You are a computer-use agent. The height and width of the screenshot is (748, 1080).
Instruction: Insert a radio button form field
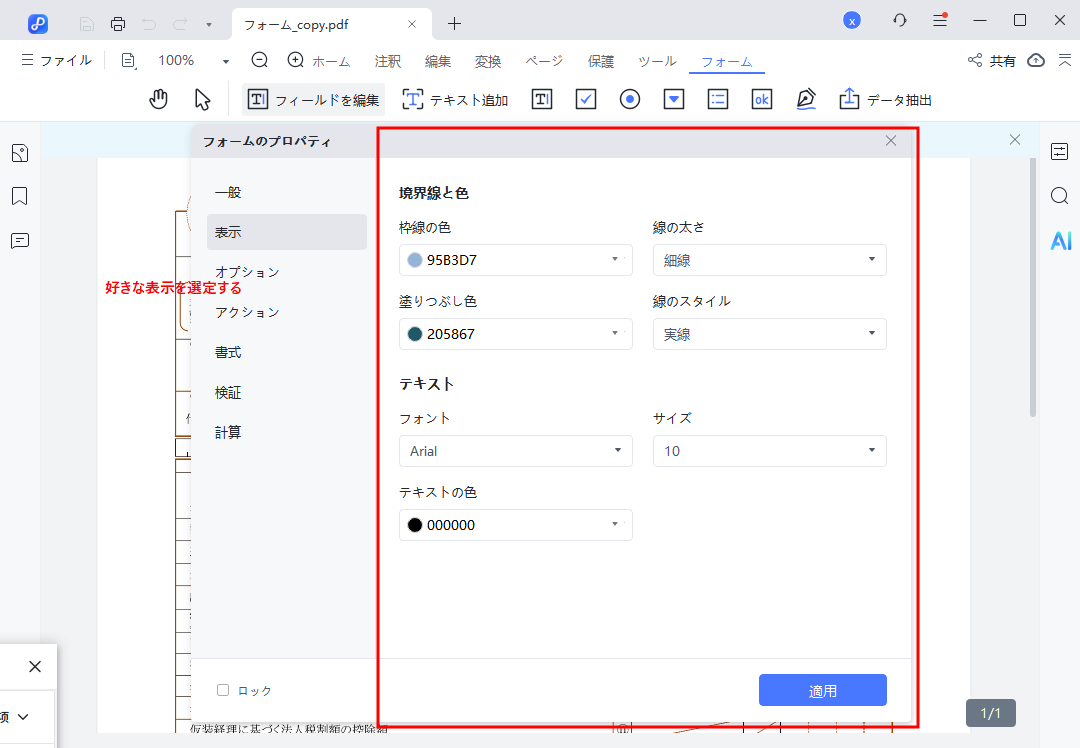coord(629,98)
